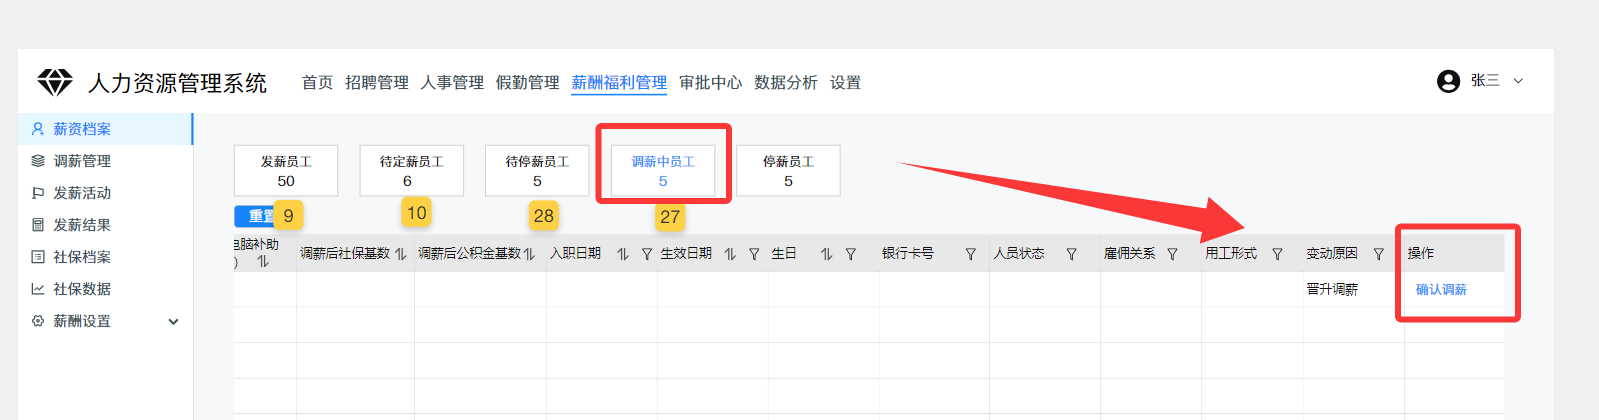Sort by 调薪后社保基数 column
Screen dimensions: 1599x420
tap(400, 254)
